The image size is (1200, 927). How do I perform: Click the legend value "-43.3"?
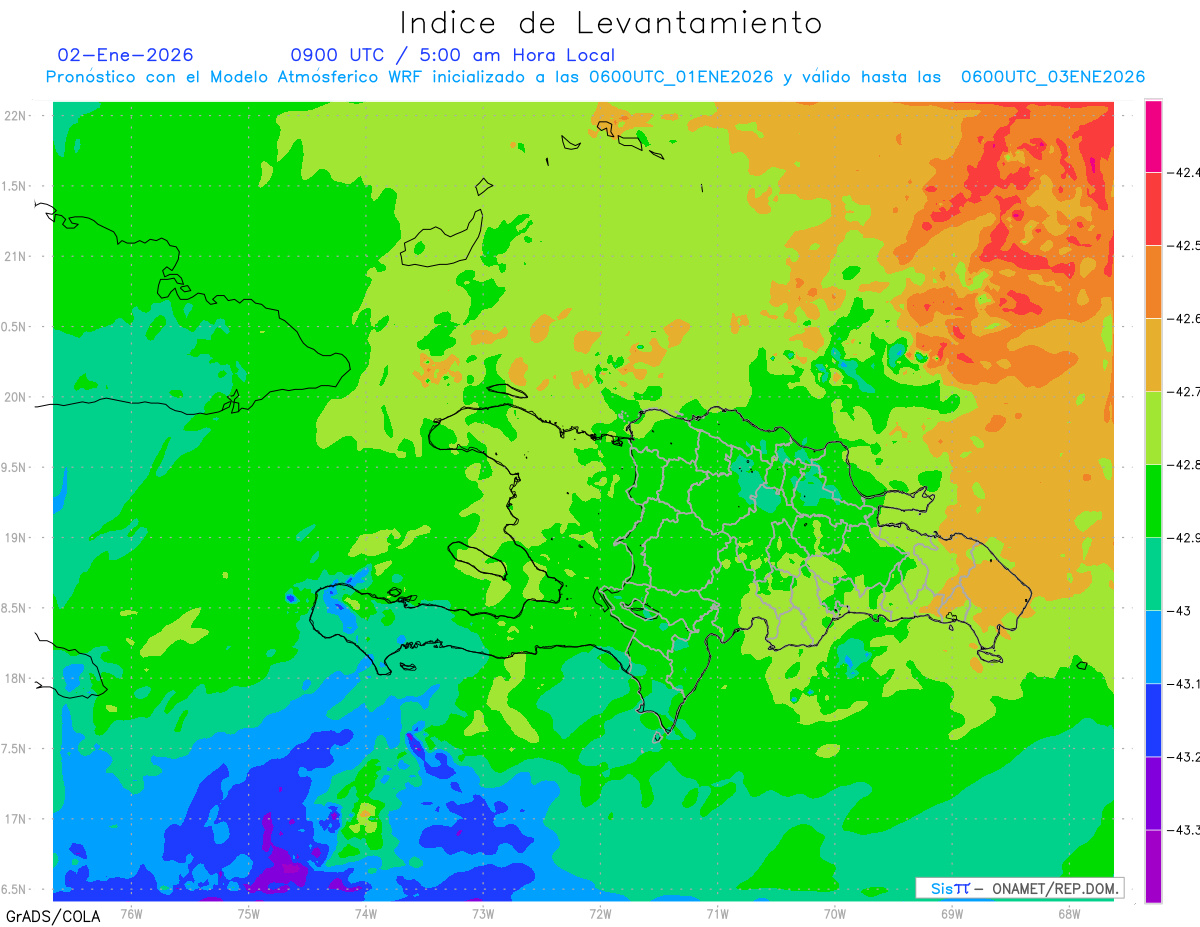(x=1183, y=830)
